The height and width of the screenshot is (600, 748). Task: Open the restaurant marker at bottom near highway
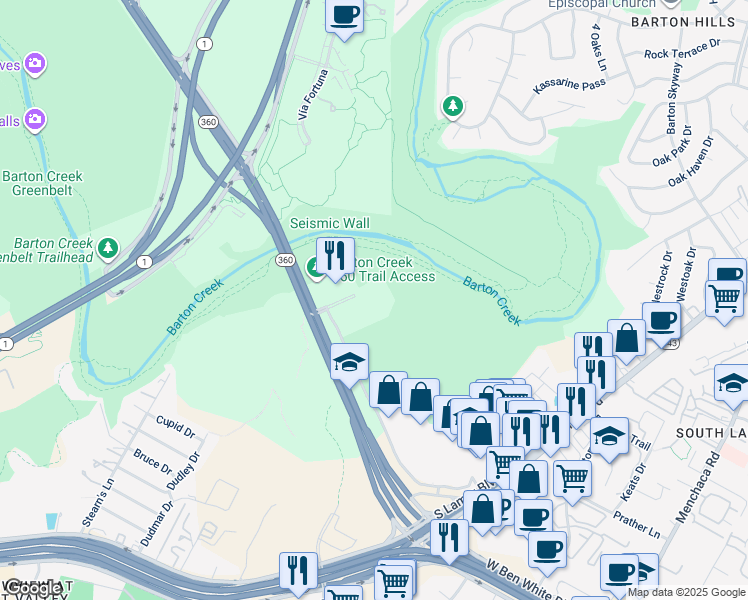(299, 574)
